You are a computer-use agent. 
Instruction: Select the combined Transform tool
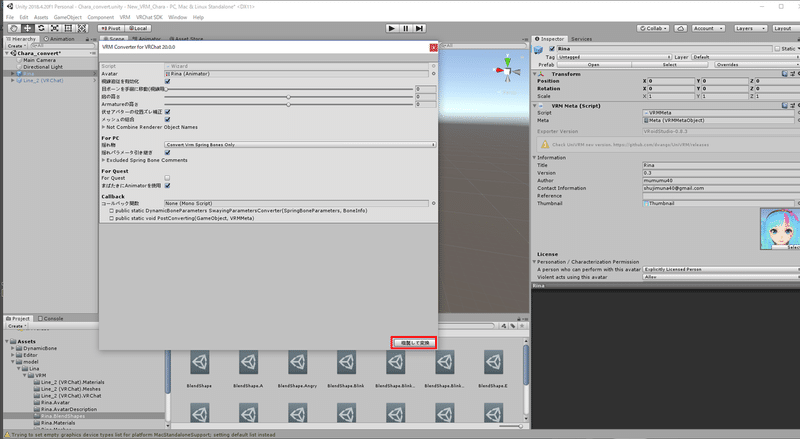click(82, 29)
